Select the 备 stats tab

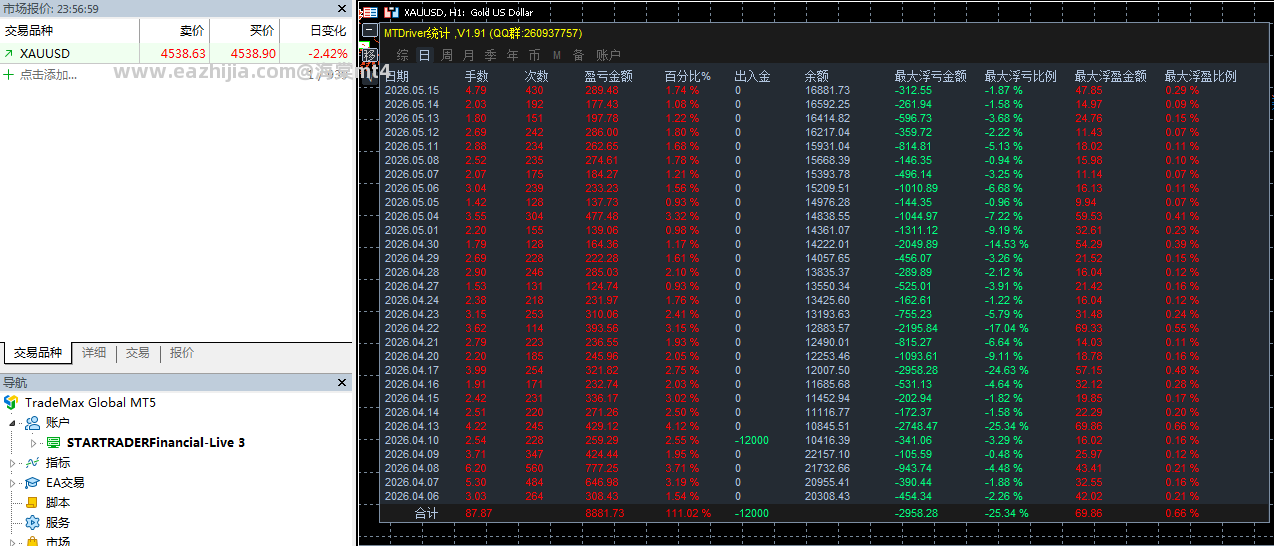click(578, 55)
